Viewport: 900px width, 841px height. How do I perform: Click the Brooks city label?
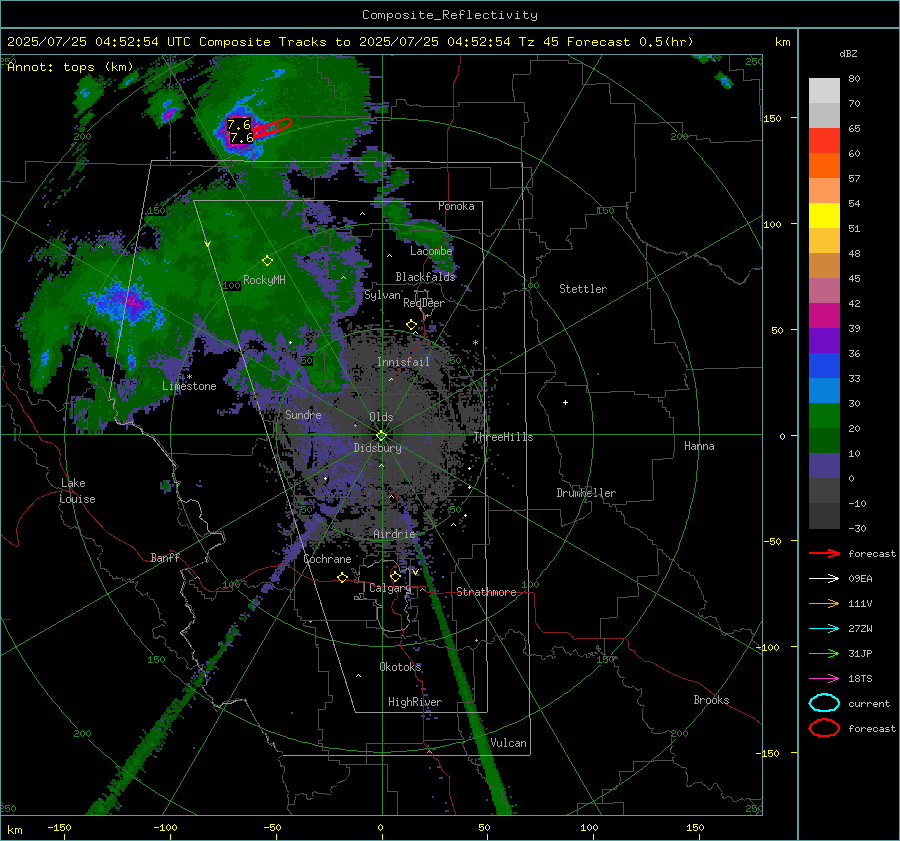(x=711, y=700)
